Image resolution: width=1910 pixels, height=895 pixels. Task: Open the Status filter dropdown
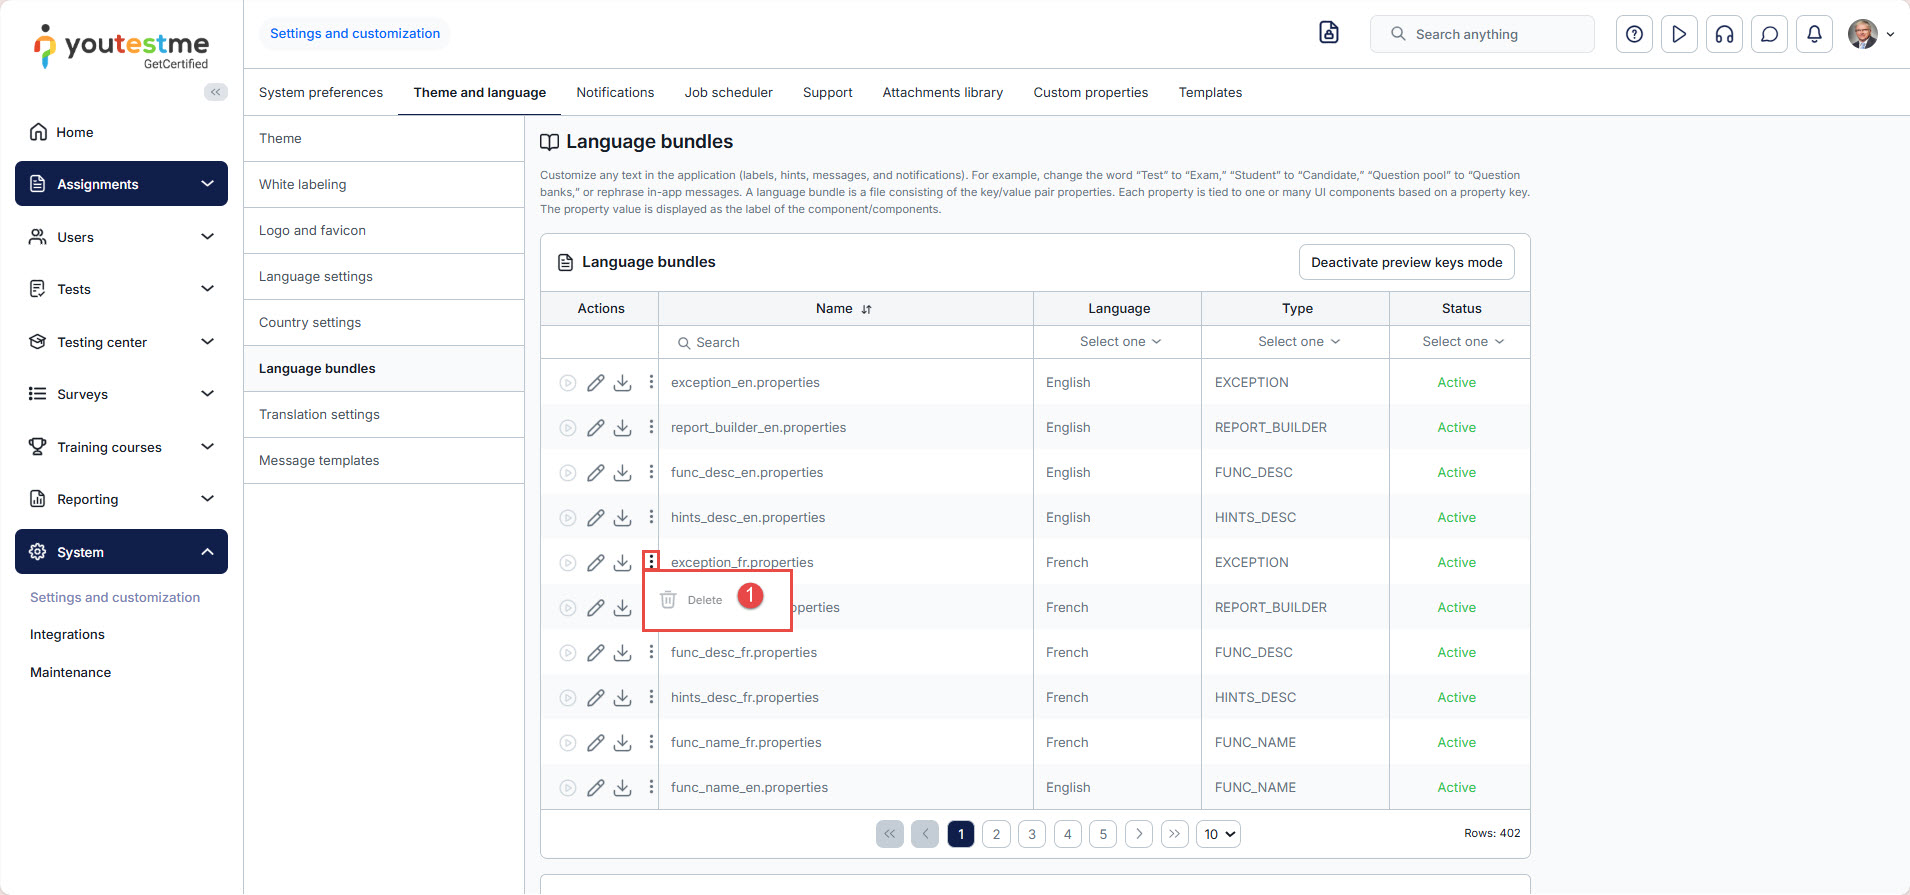(x=1461, y=342)
